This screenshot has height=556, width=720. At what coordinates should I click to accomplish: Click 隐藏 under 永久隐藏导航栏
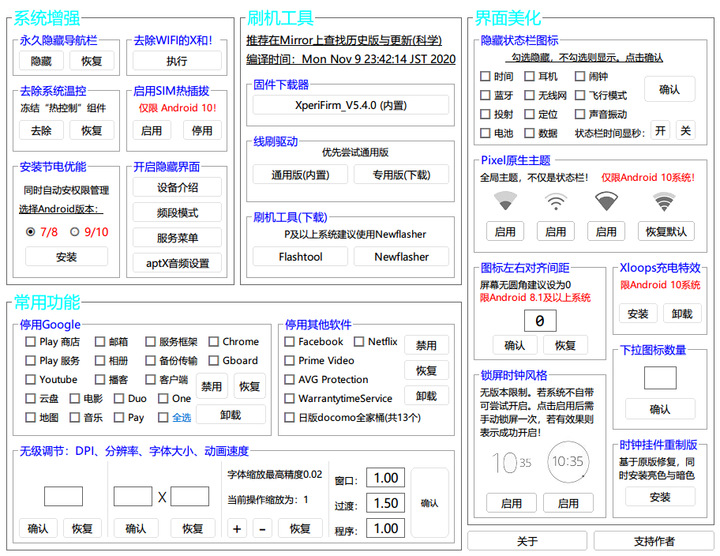tap(41, 61)
